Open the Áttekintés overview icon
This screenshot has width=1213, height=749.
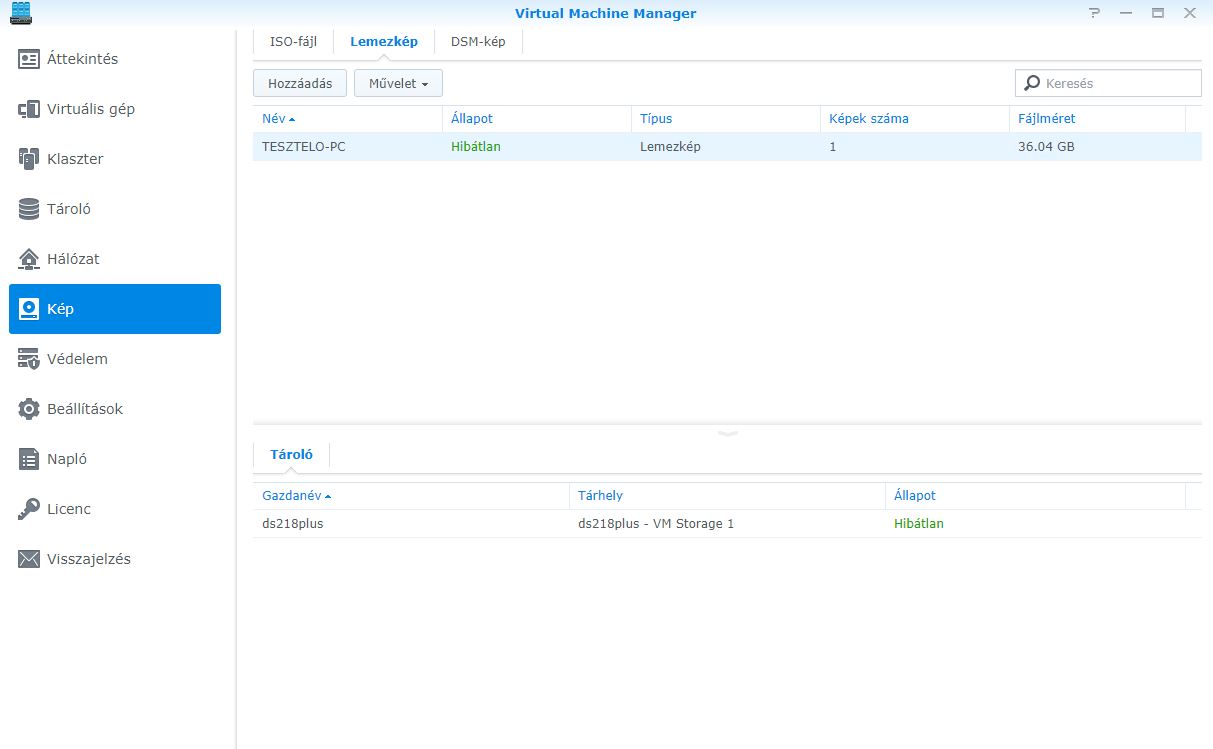click(x=29, y=59)
